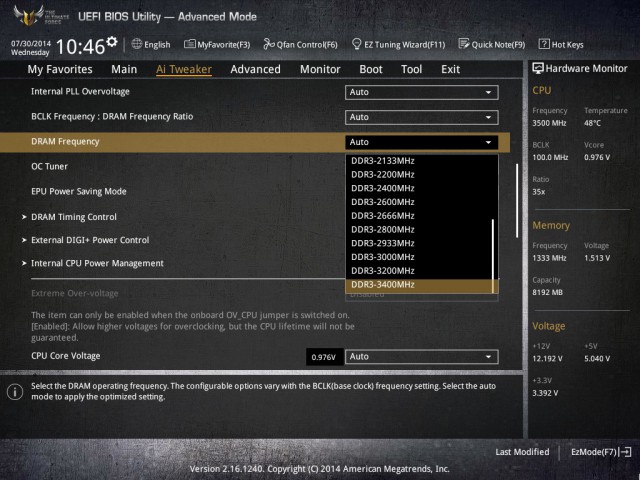Screen dimensions: 640x480
Task: Open Internal PLL Overvoltage dropdown
Action: (422, 92)
